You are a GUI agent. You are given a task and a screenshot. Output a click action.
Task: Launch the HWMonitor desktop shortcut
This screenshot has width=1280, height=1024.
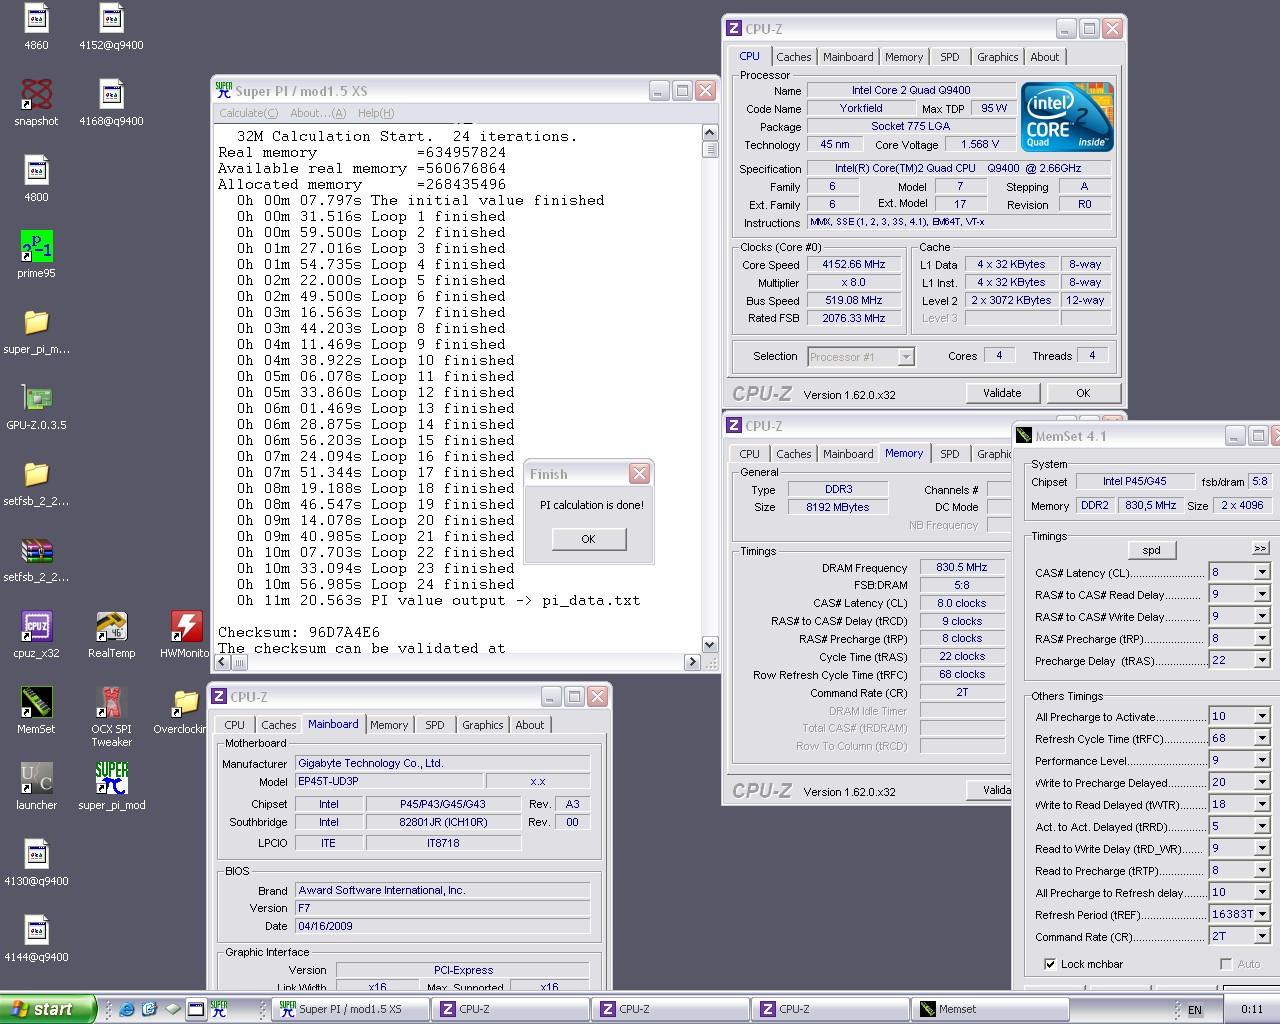click(186, 628)
